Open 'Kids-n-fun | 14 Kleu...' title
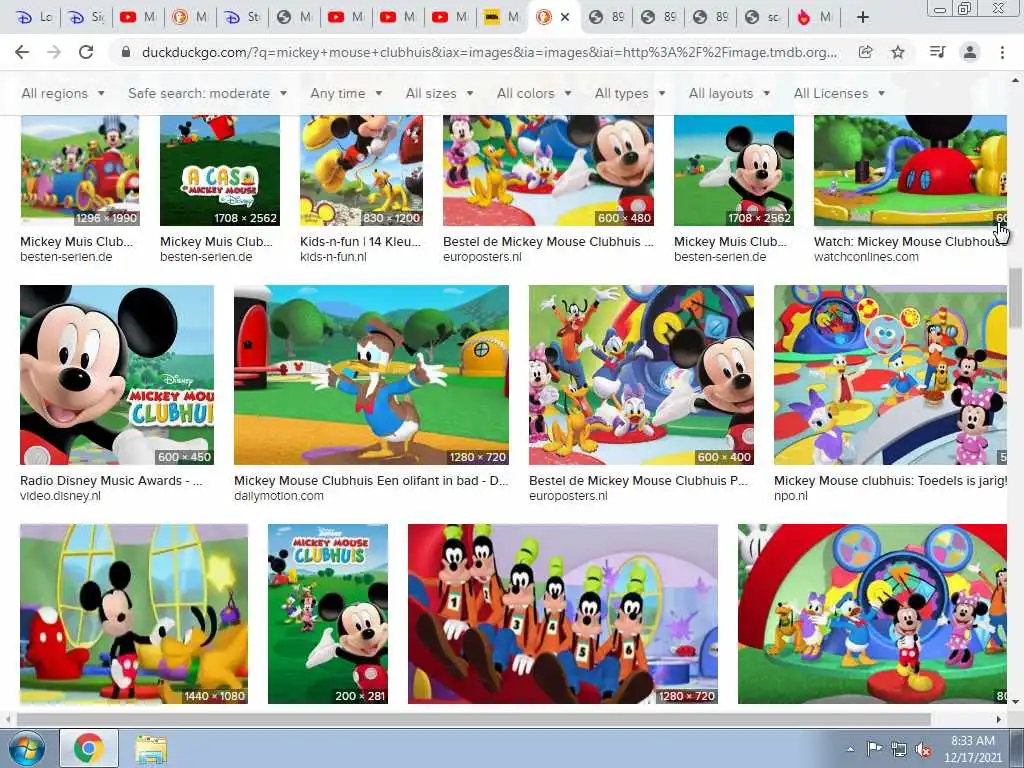1024x768 pixels. 360,242
